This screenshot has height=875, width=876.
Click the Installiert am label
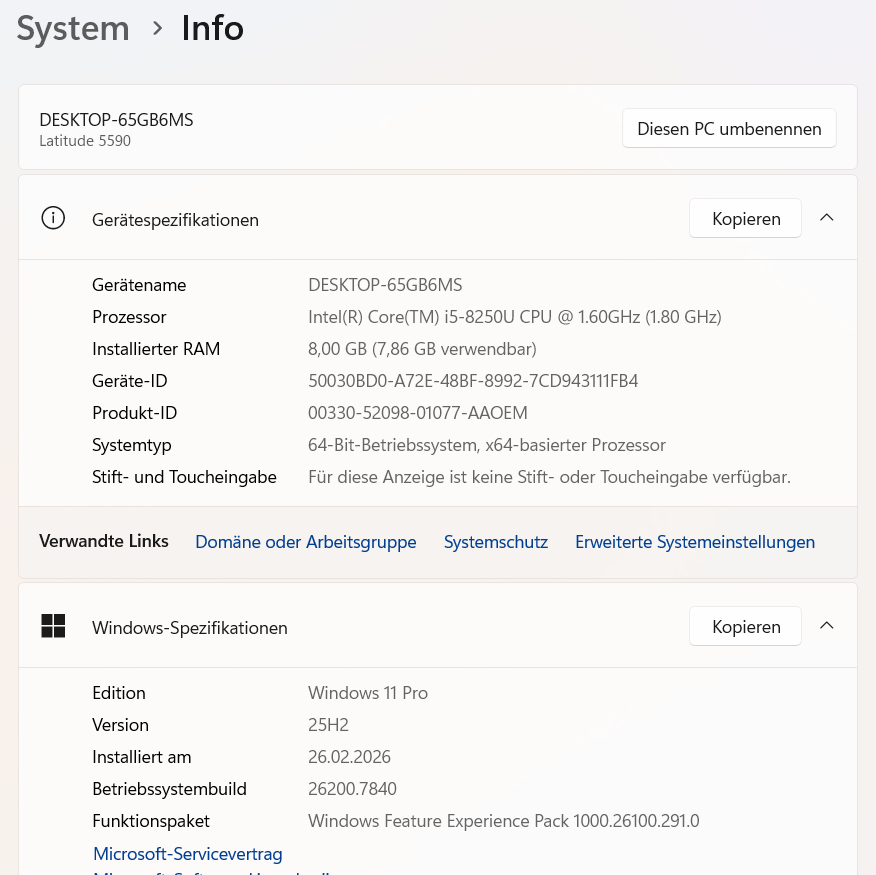(x=142, y=757)
